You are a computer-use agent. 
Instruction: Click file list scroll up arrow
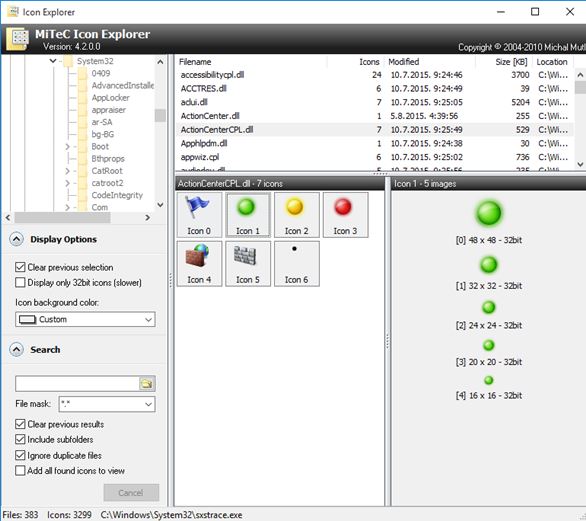tap(580, 75)
